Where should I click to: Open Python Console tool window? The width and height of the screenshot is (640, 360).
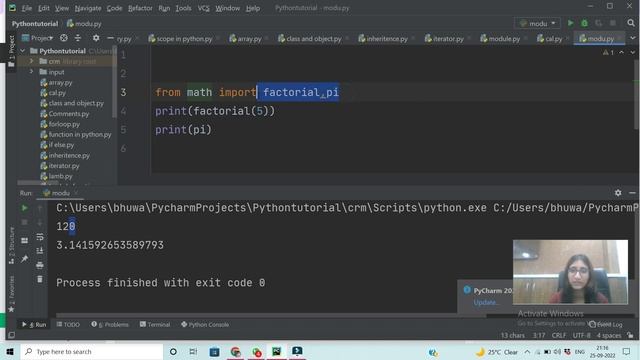[x=205, y=324]
